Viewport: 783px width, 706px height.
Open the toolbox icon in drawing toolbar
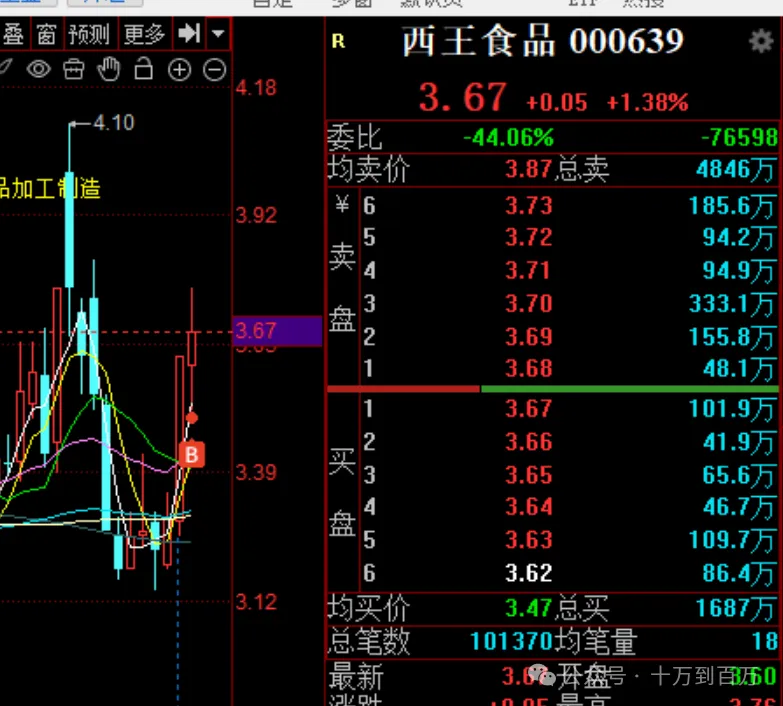(73, 69)
